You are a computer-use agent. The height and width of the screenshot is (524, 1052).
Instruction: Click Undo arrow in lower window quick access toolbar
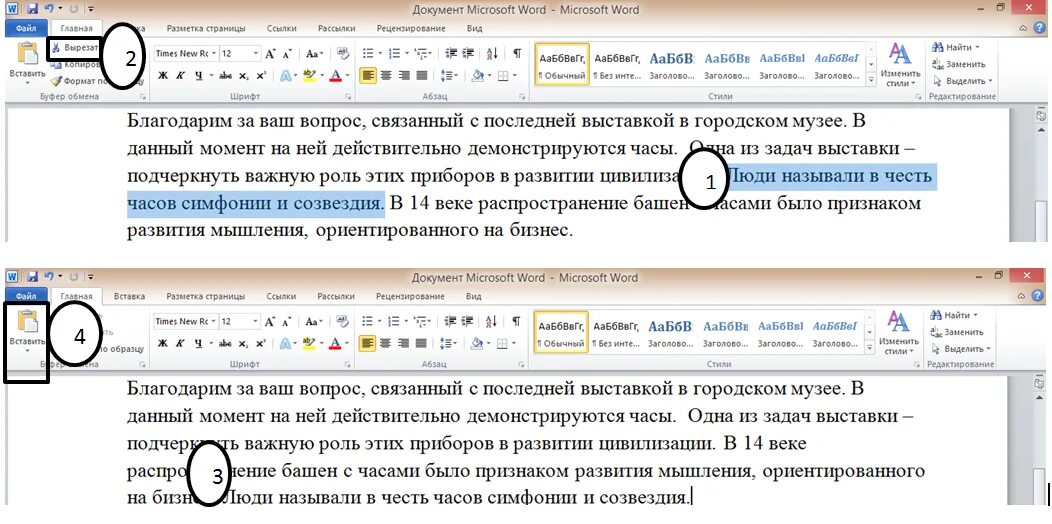click(49, 277)
